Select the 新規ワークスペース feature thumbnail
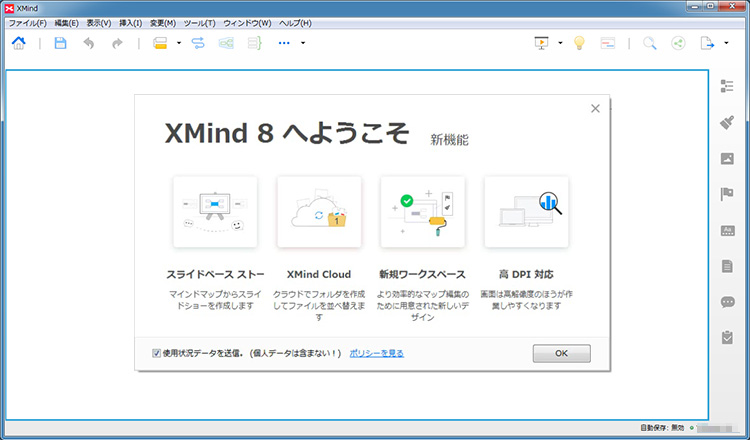 click(x=422, y=212)
